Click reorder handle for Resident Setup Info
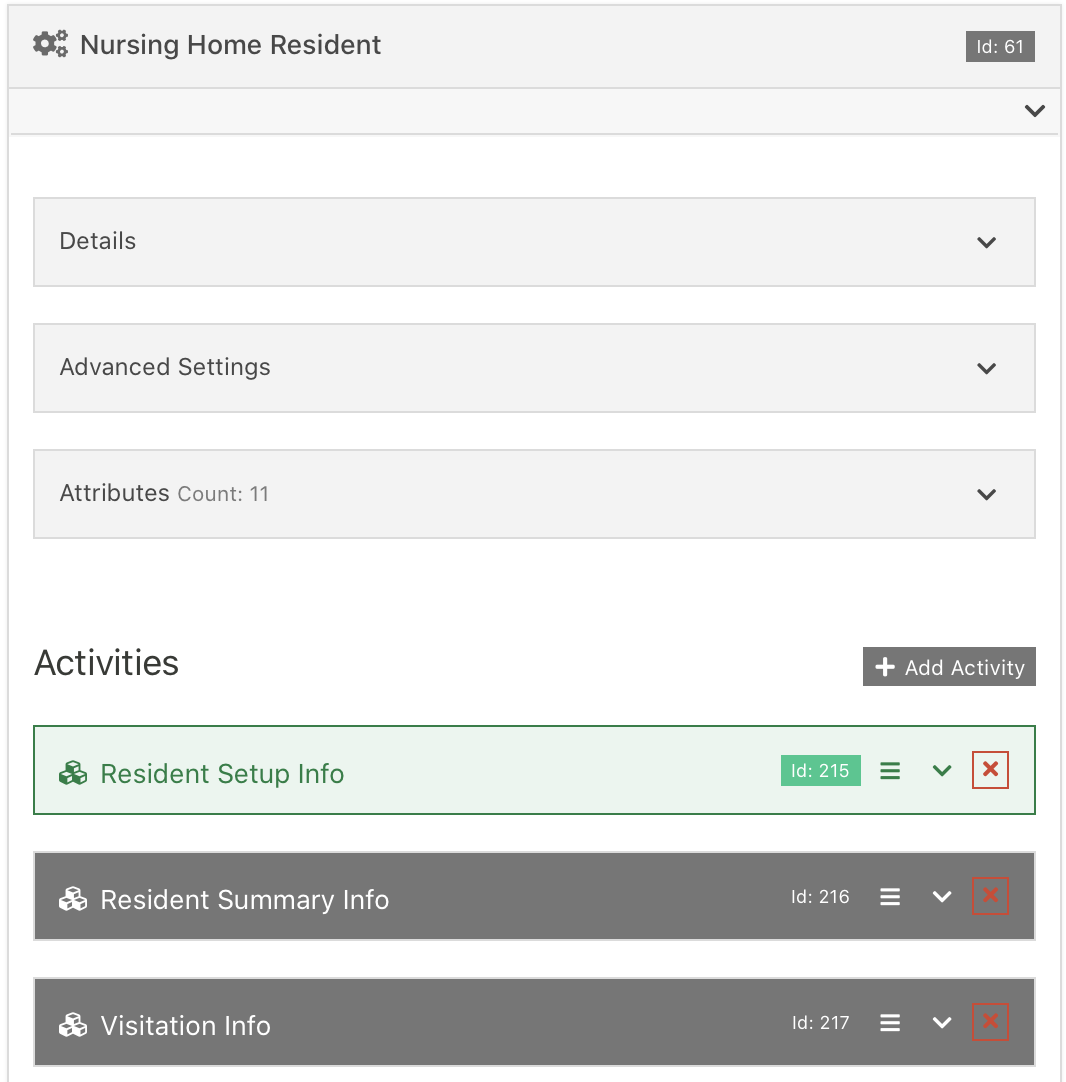 click(890, 771)
